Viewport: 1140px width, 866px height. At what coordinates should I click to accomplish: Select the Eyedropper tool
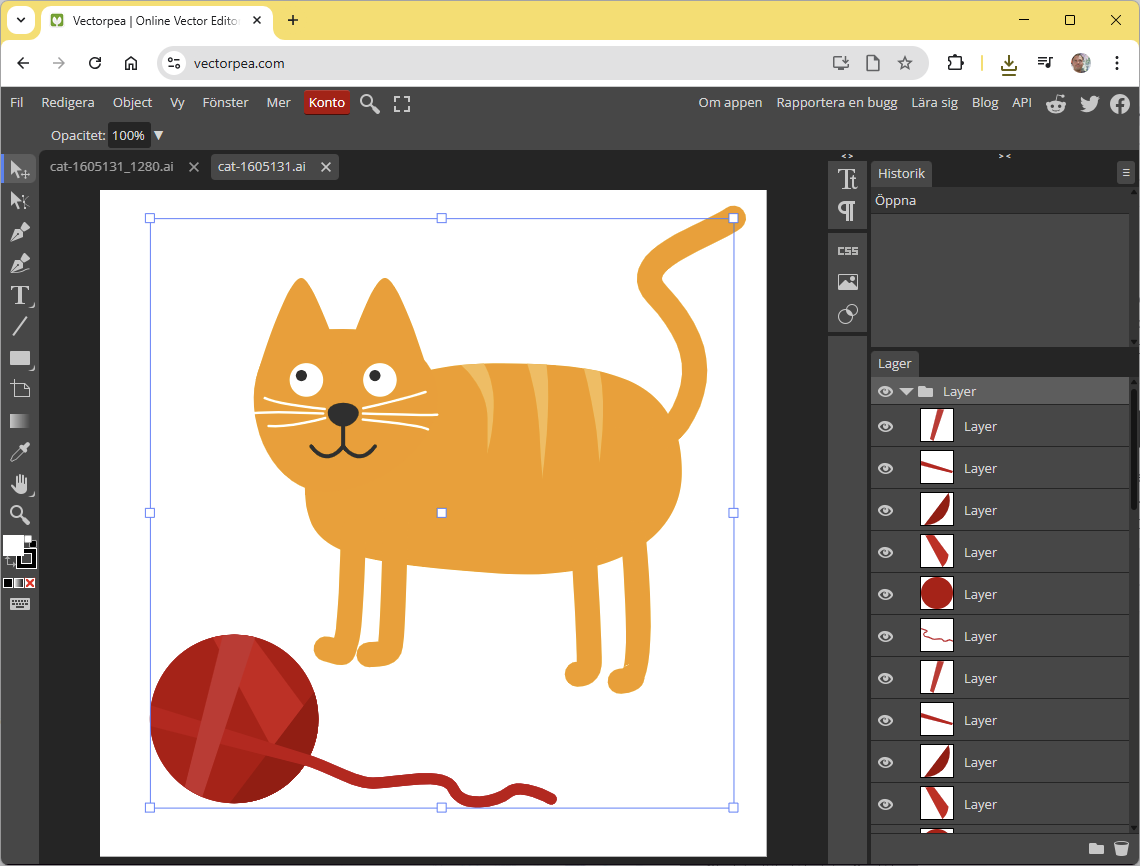(20, 451)
